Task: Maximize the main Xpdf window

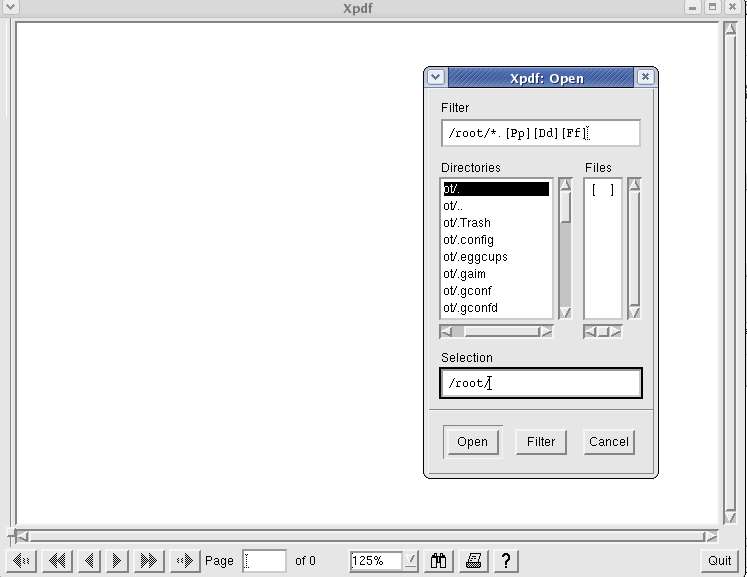Action: tap(712, 7)
